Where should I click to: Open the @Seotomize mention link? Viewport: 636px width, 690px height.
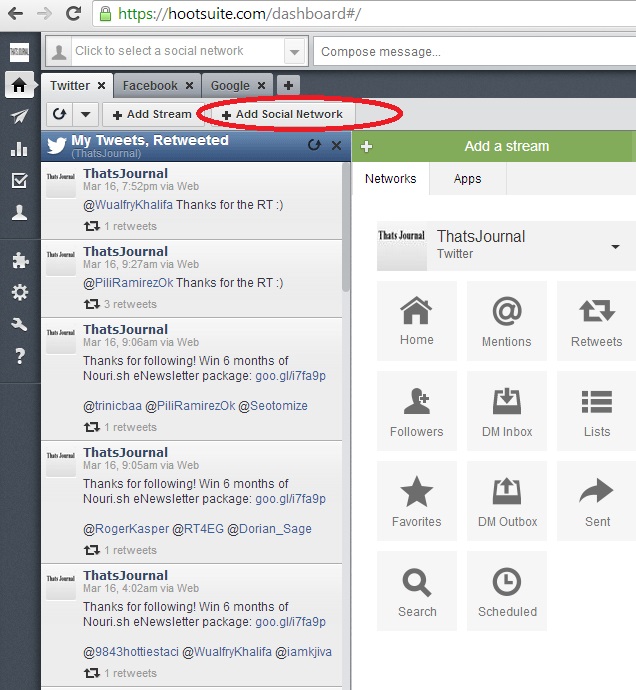[273, 406]
